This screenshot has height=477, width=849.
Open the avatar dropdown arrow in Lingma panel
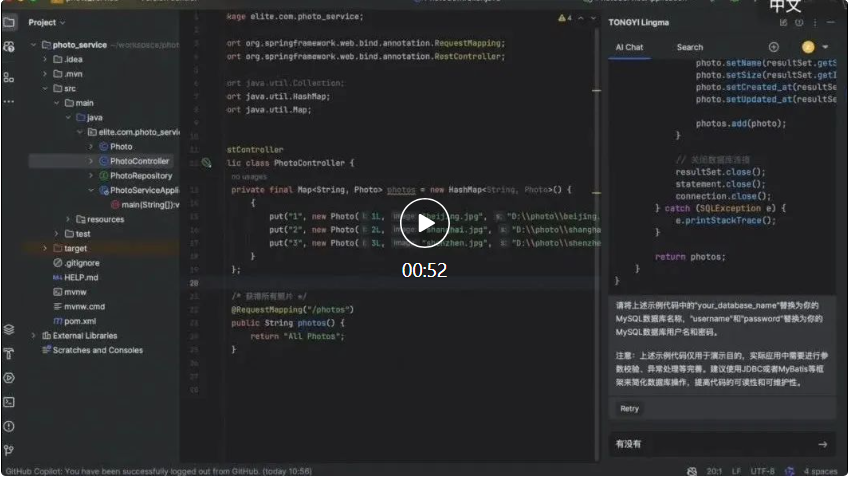[x=825, y=47]
